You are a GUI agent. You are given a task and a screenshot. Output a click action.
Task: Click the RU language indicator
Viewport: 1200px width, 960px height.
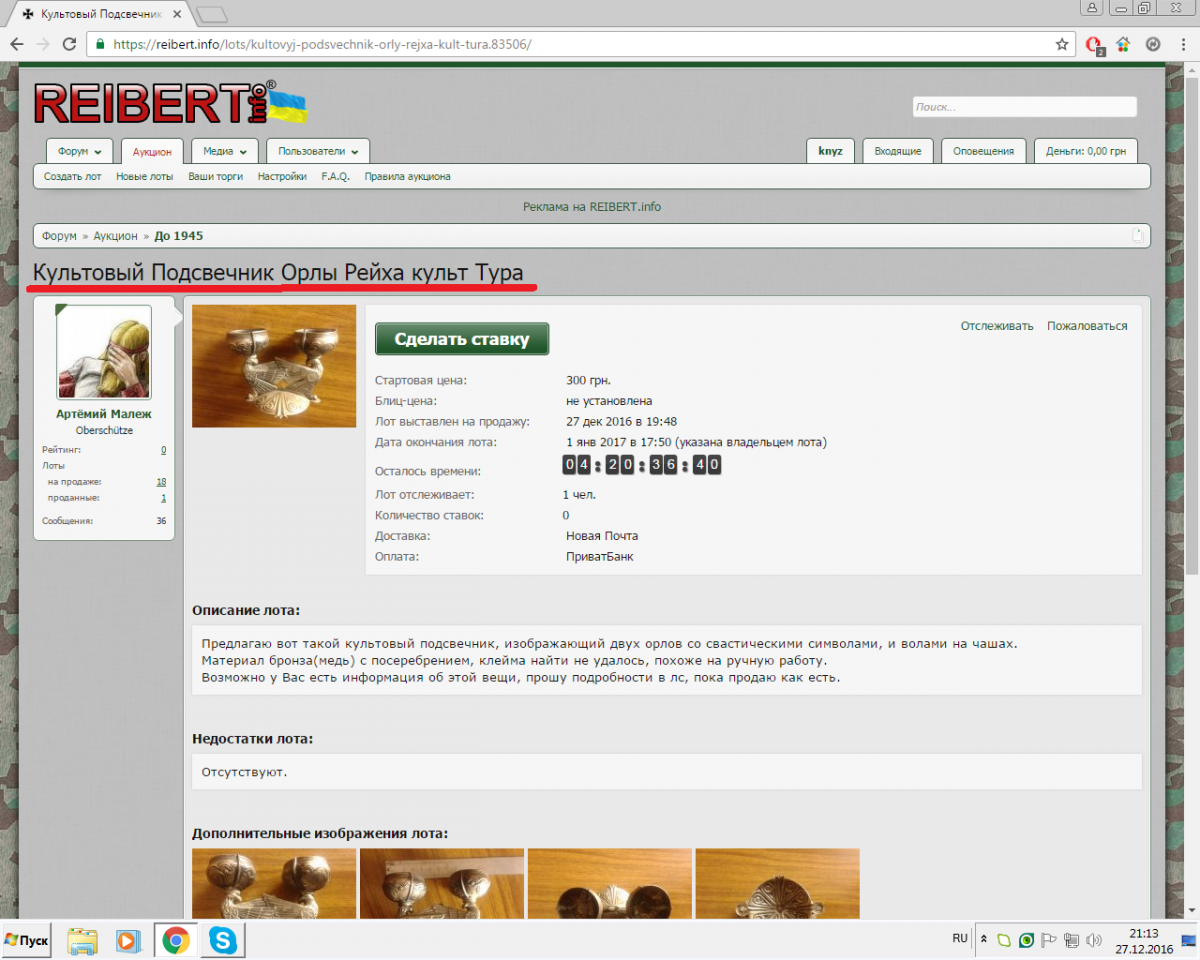[960, 939]
